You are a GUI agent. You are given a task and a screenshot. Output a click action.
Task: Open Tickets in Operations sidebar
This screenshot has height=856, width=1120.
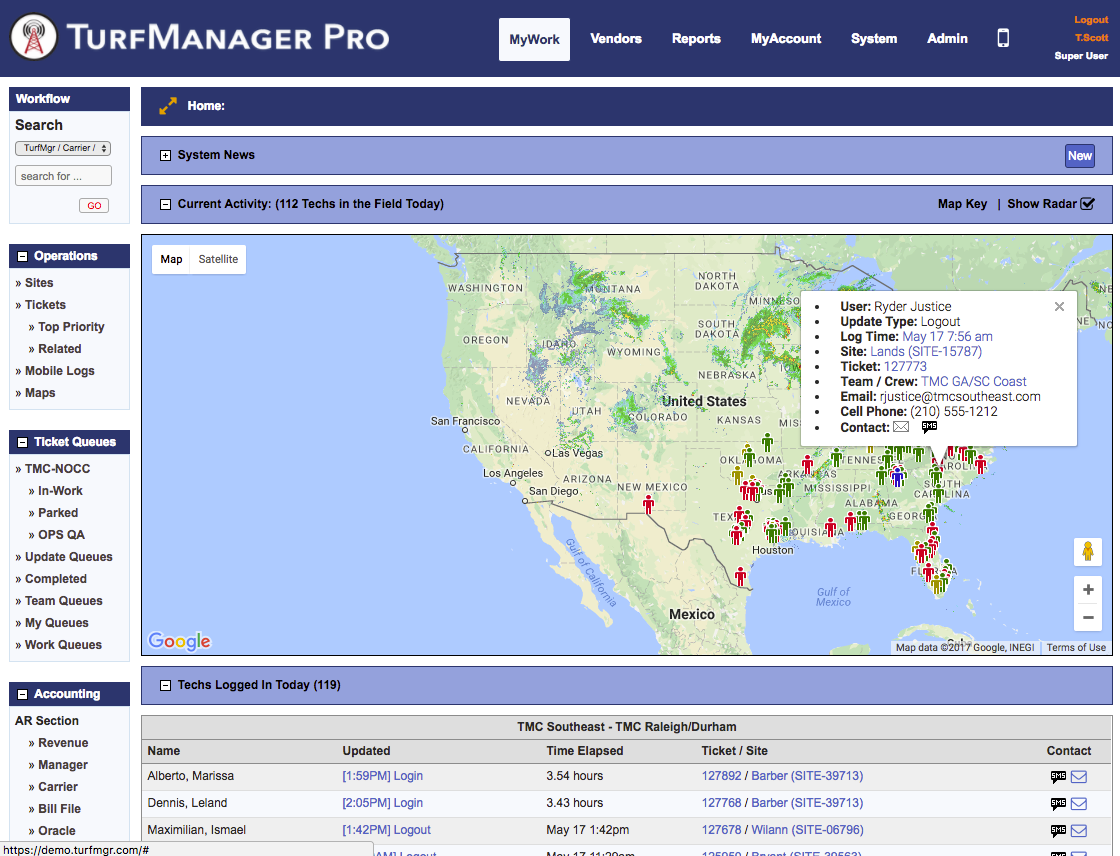pos(45,305)
